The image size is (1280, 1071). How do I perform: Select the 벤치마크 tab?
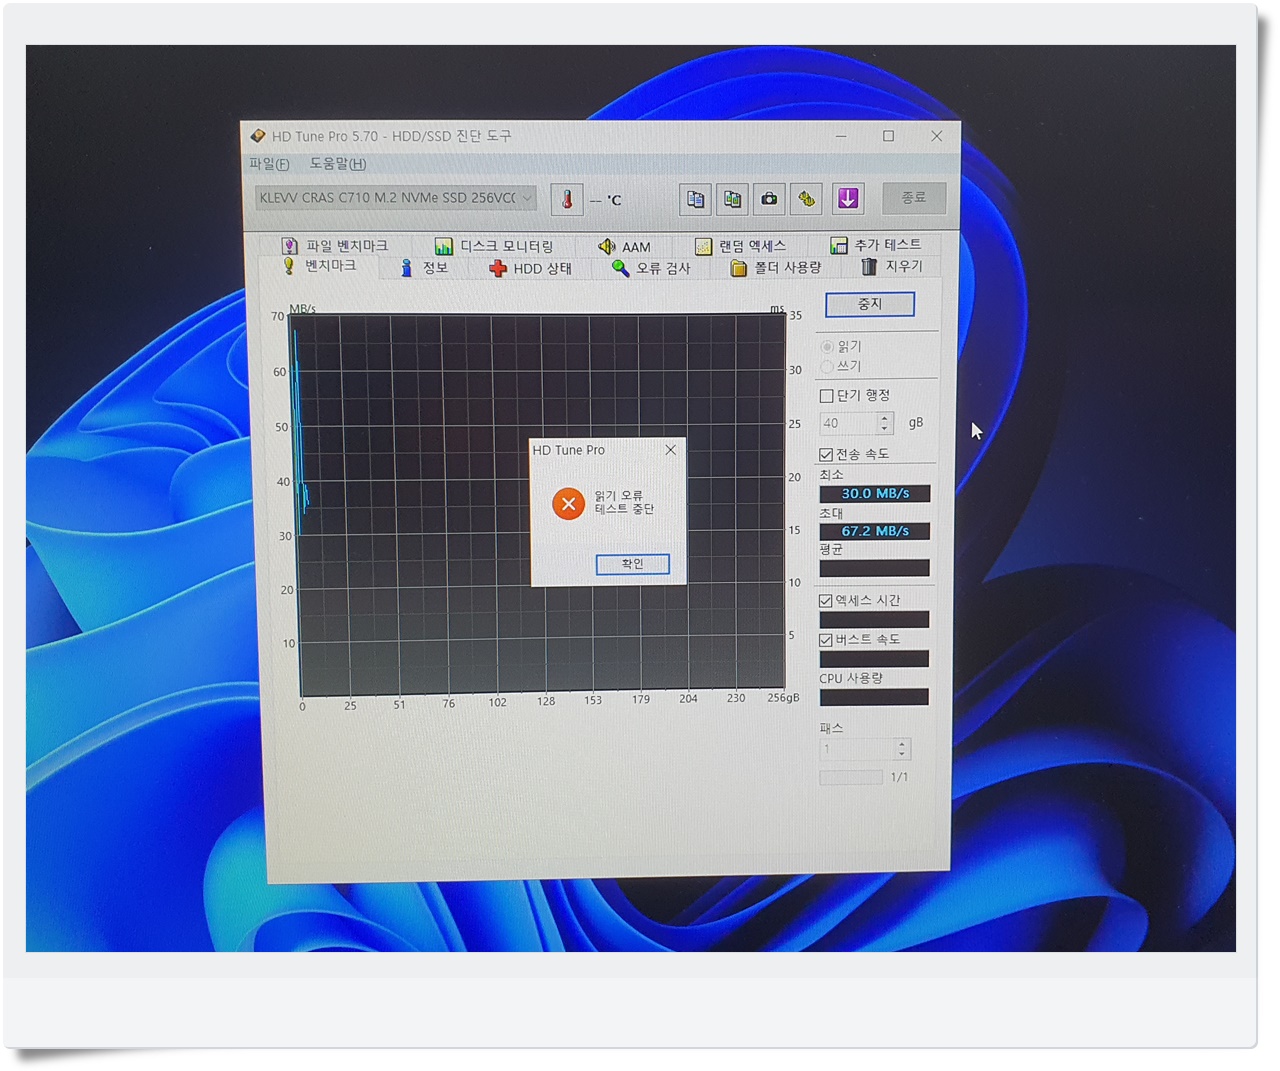point(319,266)
